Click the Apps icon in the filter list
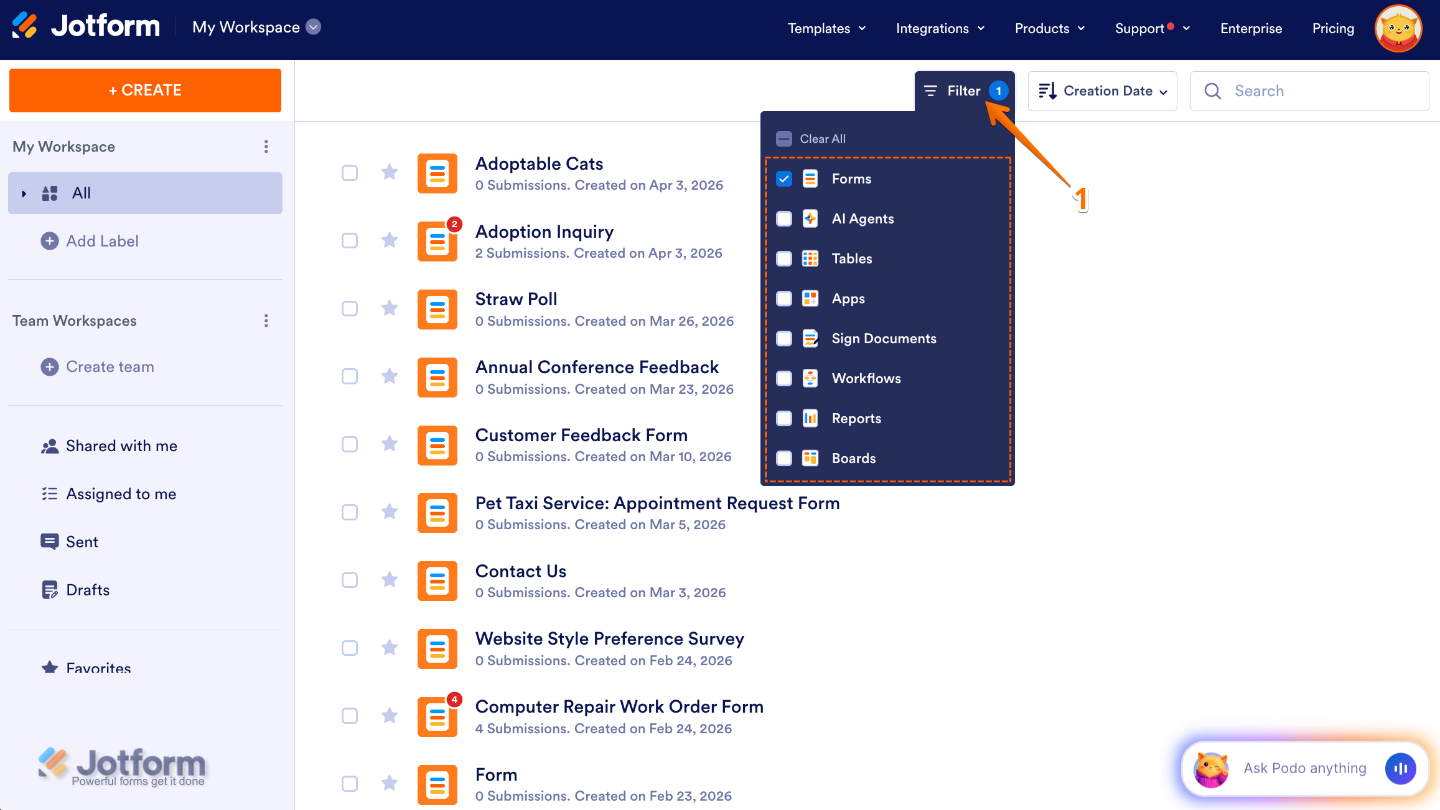Image resolution: width=1440 pixels, height=810 pixels. [x=809, y=298]
